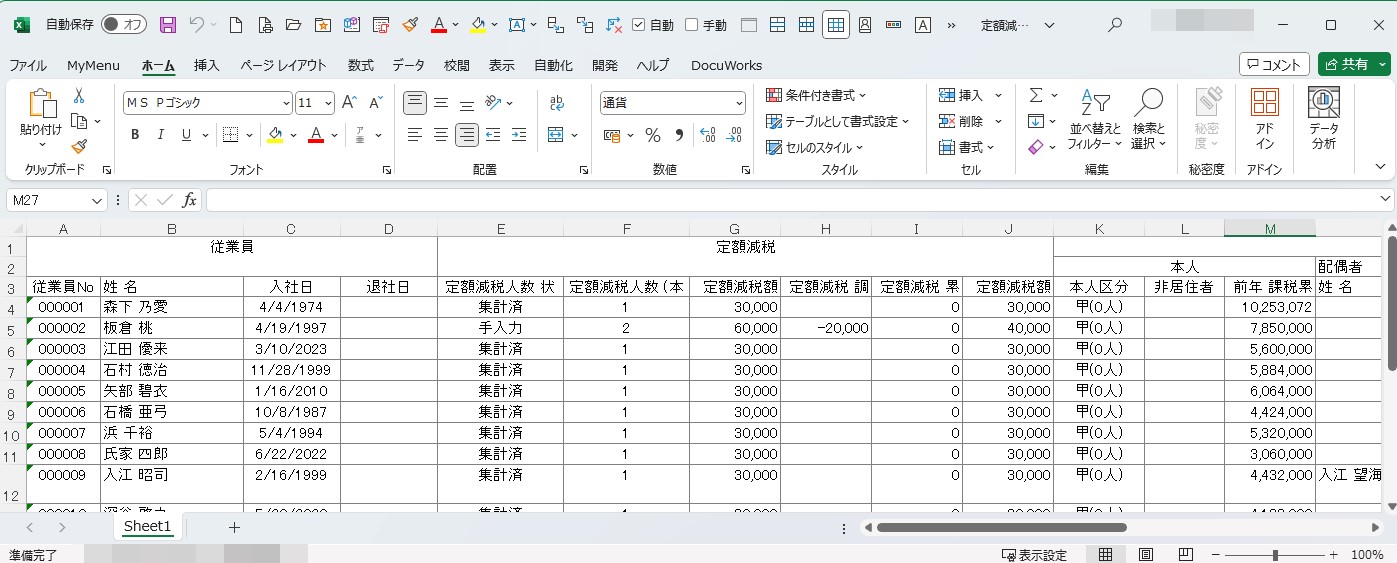Toggle Align Left button
Viewport: 1397px width, 563px height.
415,135
